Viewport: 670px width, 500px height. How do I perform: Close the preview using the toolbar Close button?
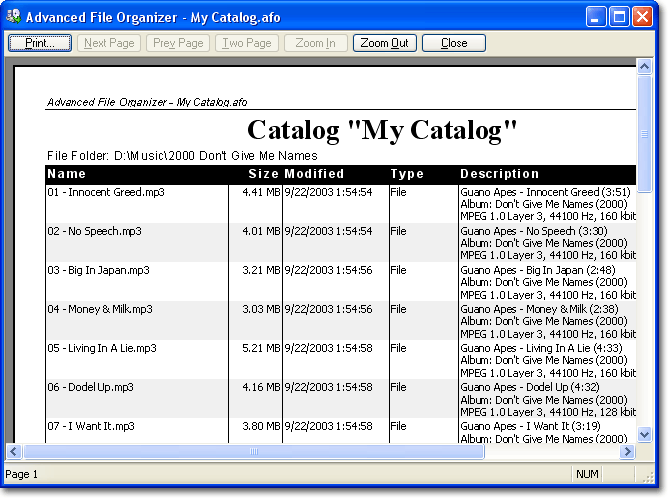(453, 43)
